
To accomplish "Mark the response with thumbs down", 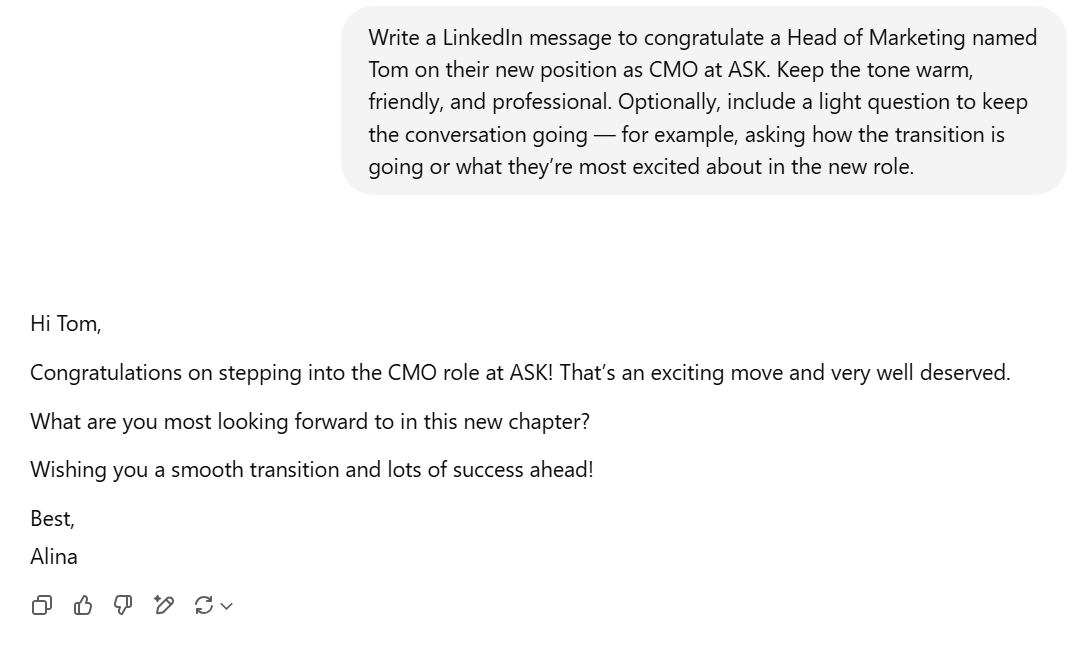I will coord(123,606).
